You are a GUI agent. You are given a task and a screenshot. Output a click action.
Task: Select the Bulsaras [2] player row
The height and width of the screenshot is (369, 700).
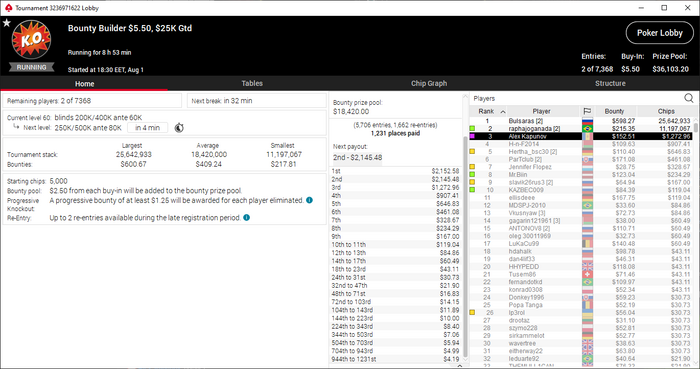click(x=580, y=121)
